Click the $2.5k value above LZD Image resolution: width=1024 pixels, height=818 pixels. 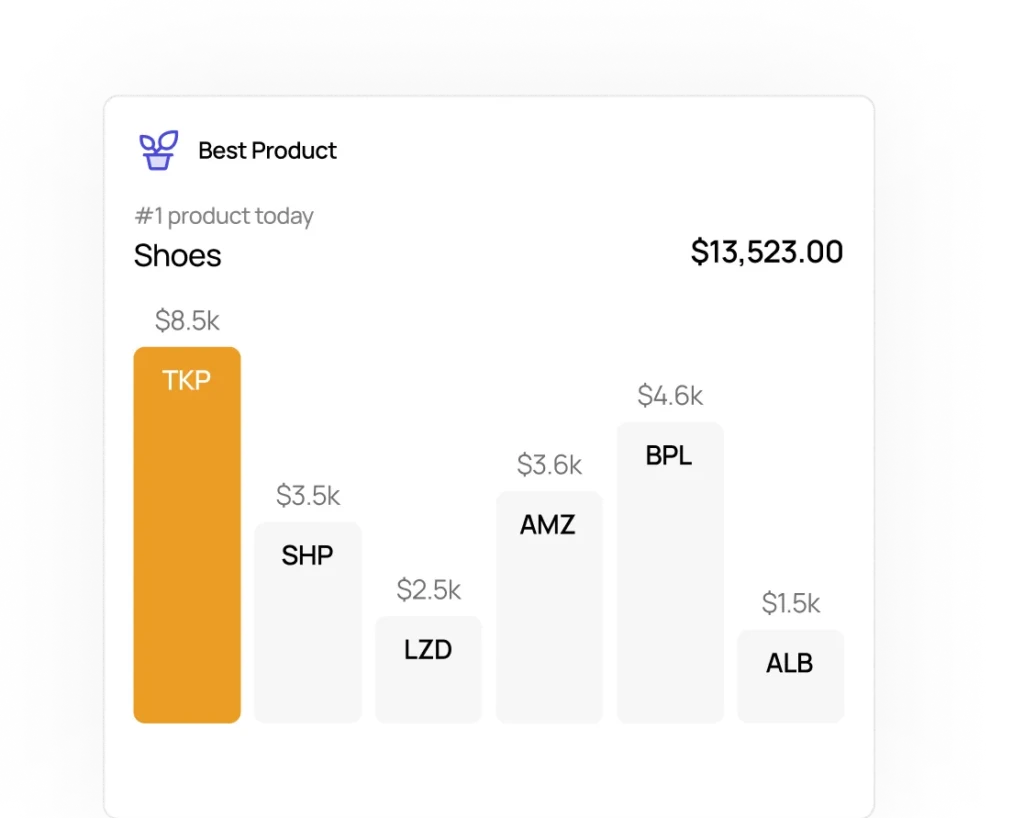tap(428, 590)
